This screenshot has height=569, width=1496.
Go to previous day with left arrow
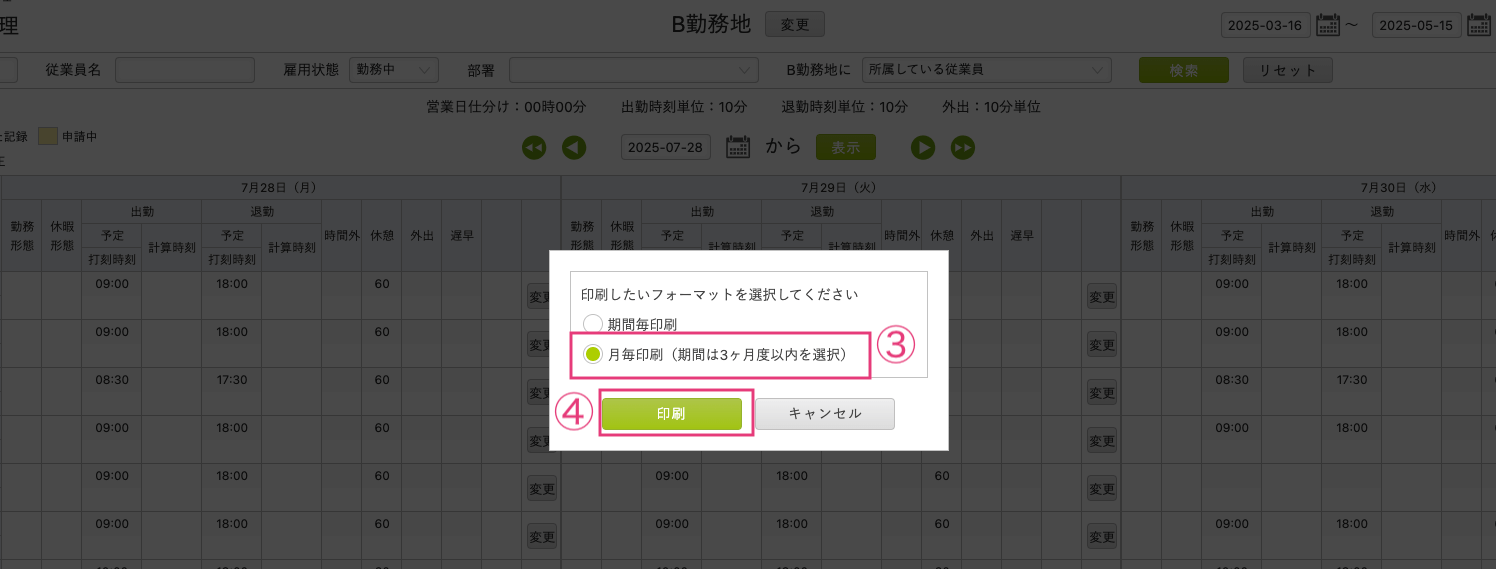573,147
